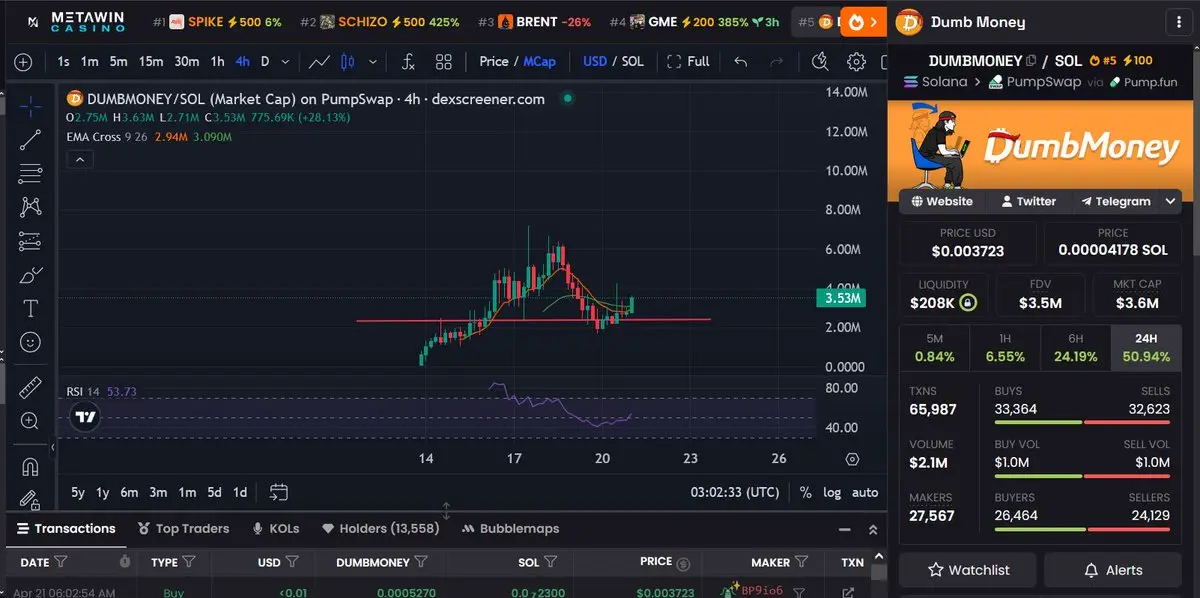Open the token Website link

click(942, 201)
